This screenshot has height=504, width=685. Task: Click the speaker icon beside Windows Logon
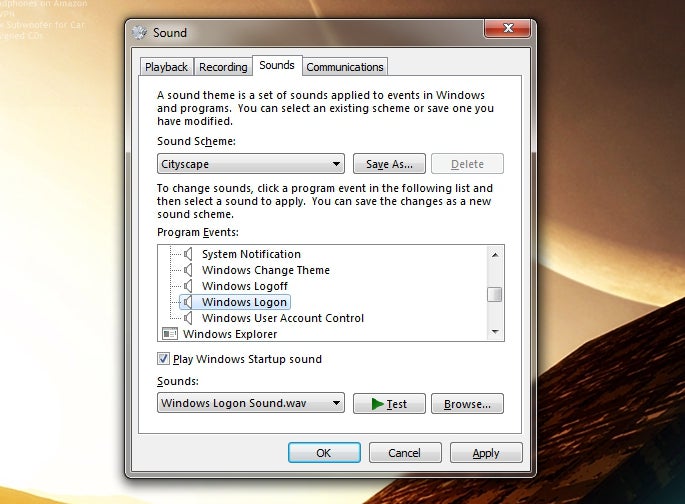click(188, 302)
